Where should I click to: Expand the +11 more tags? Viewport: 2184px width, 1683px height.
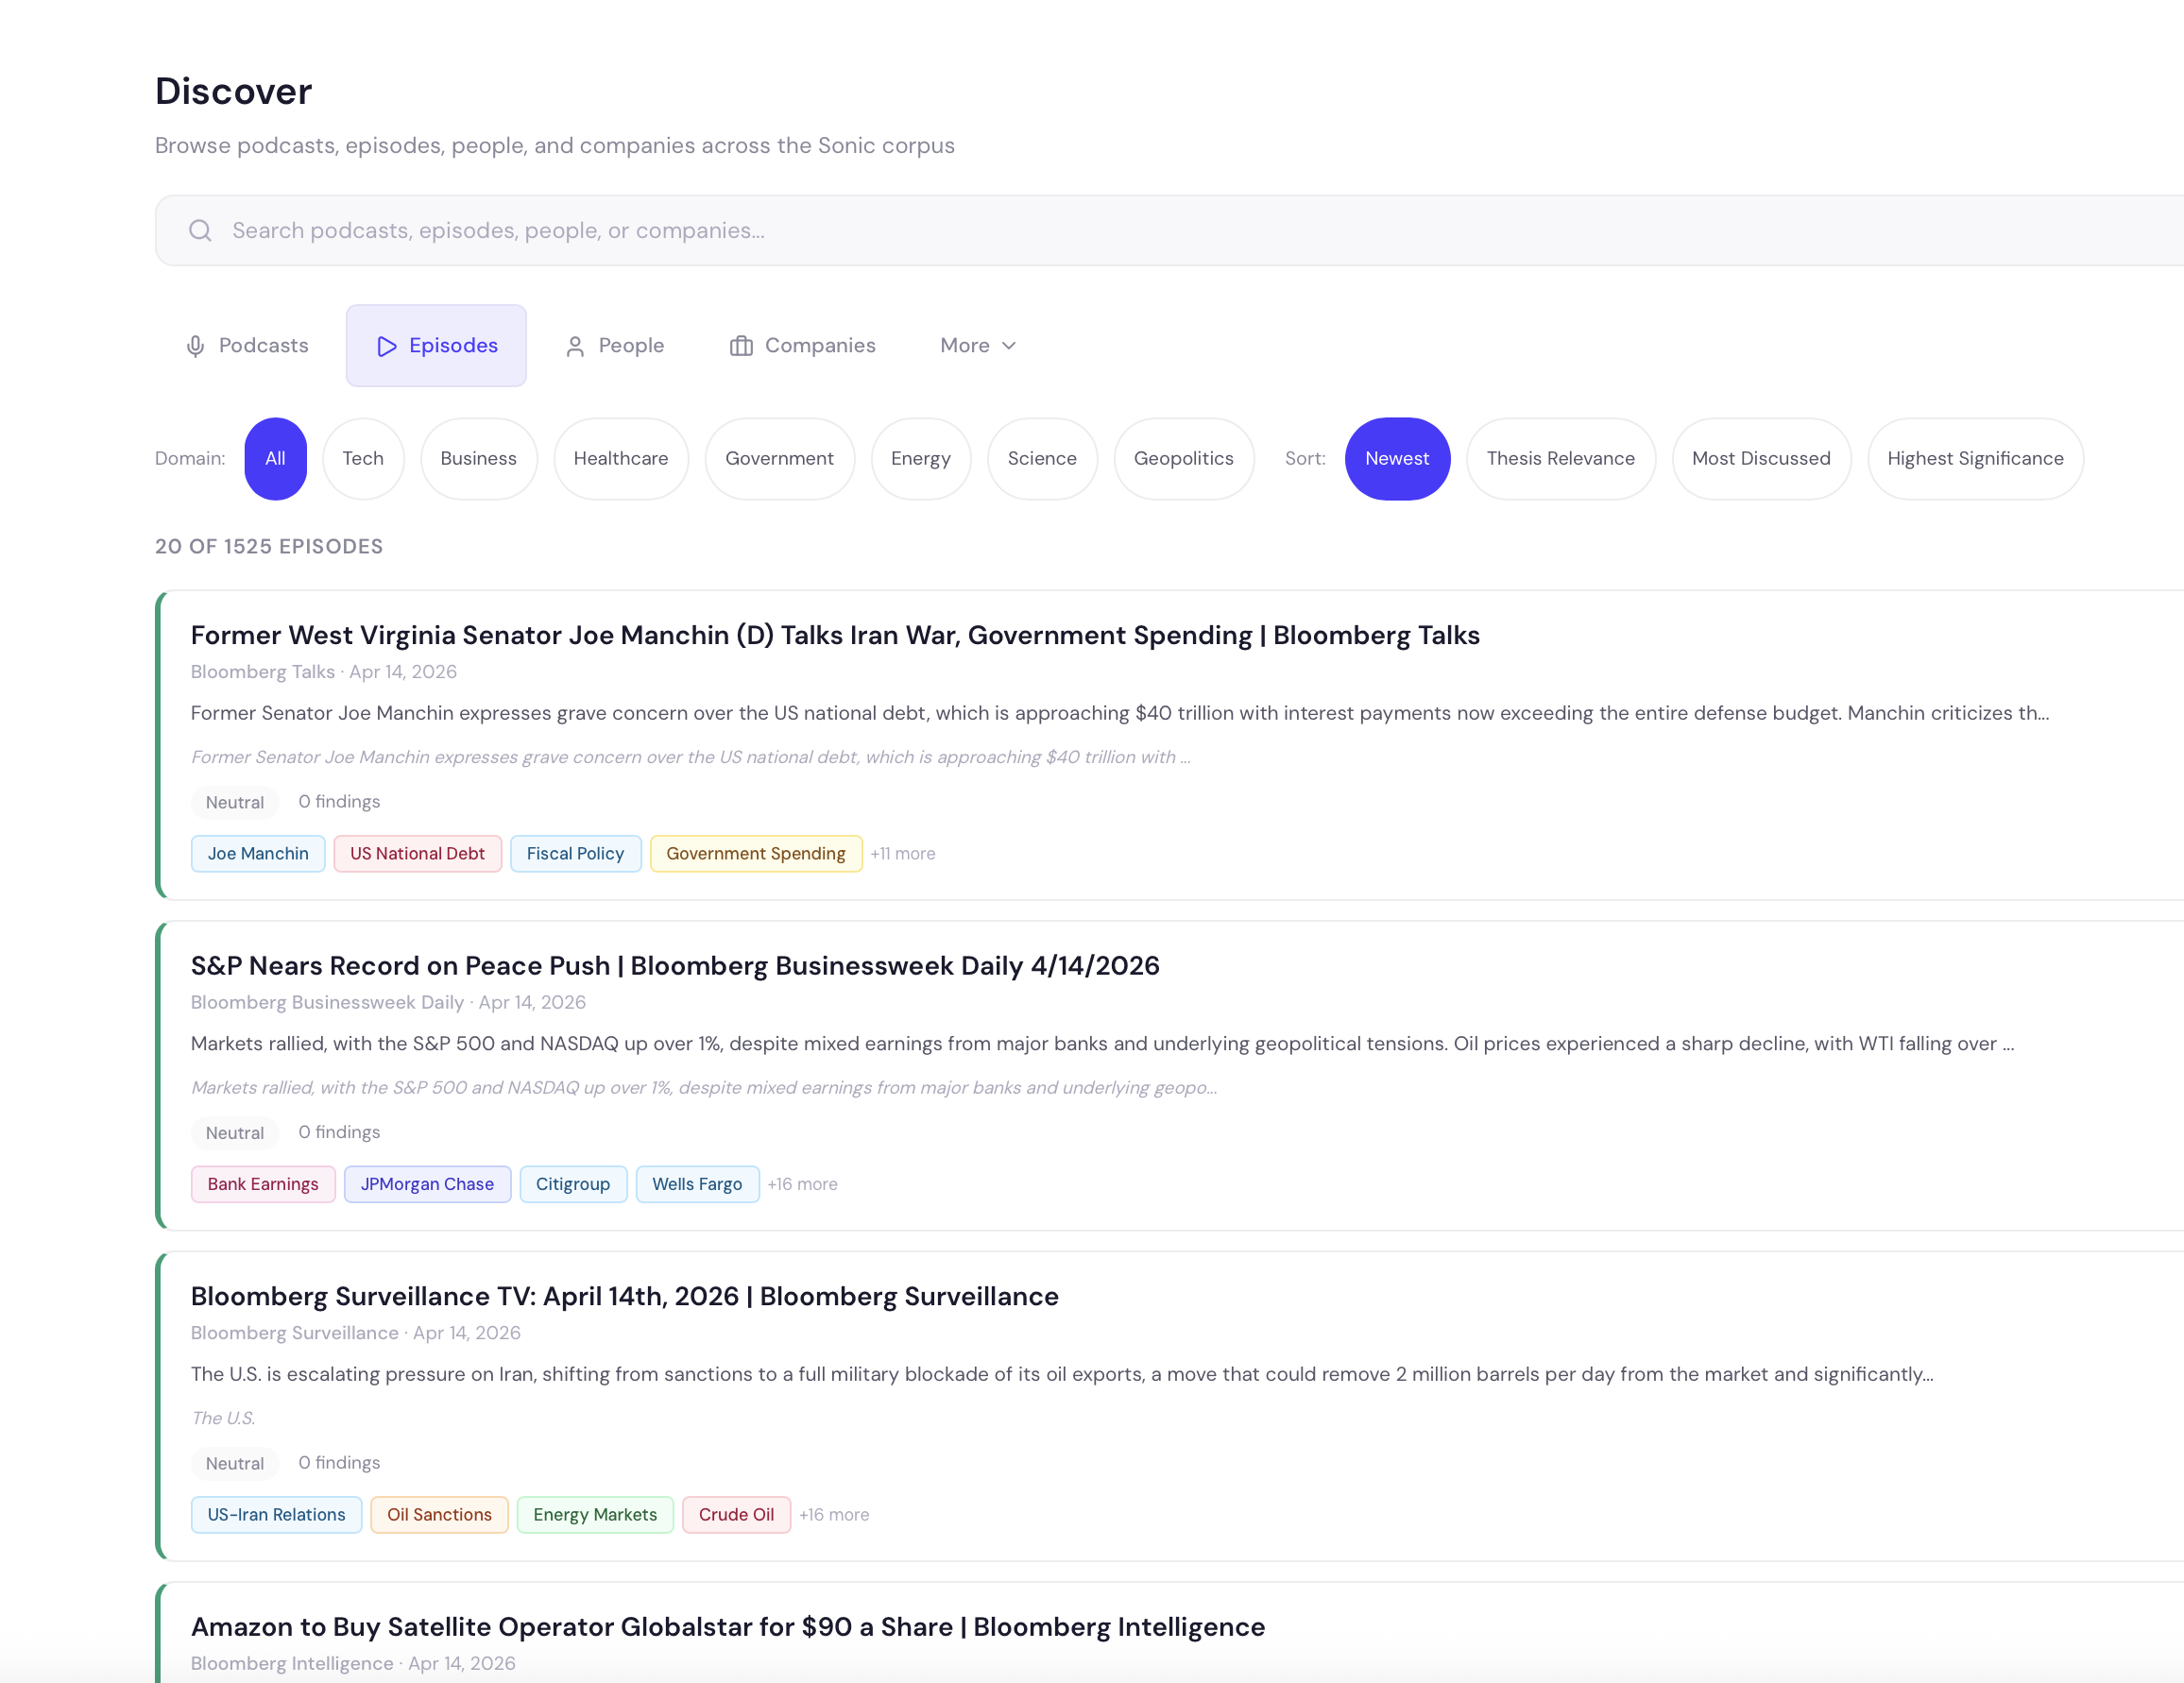903,854
